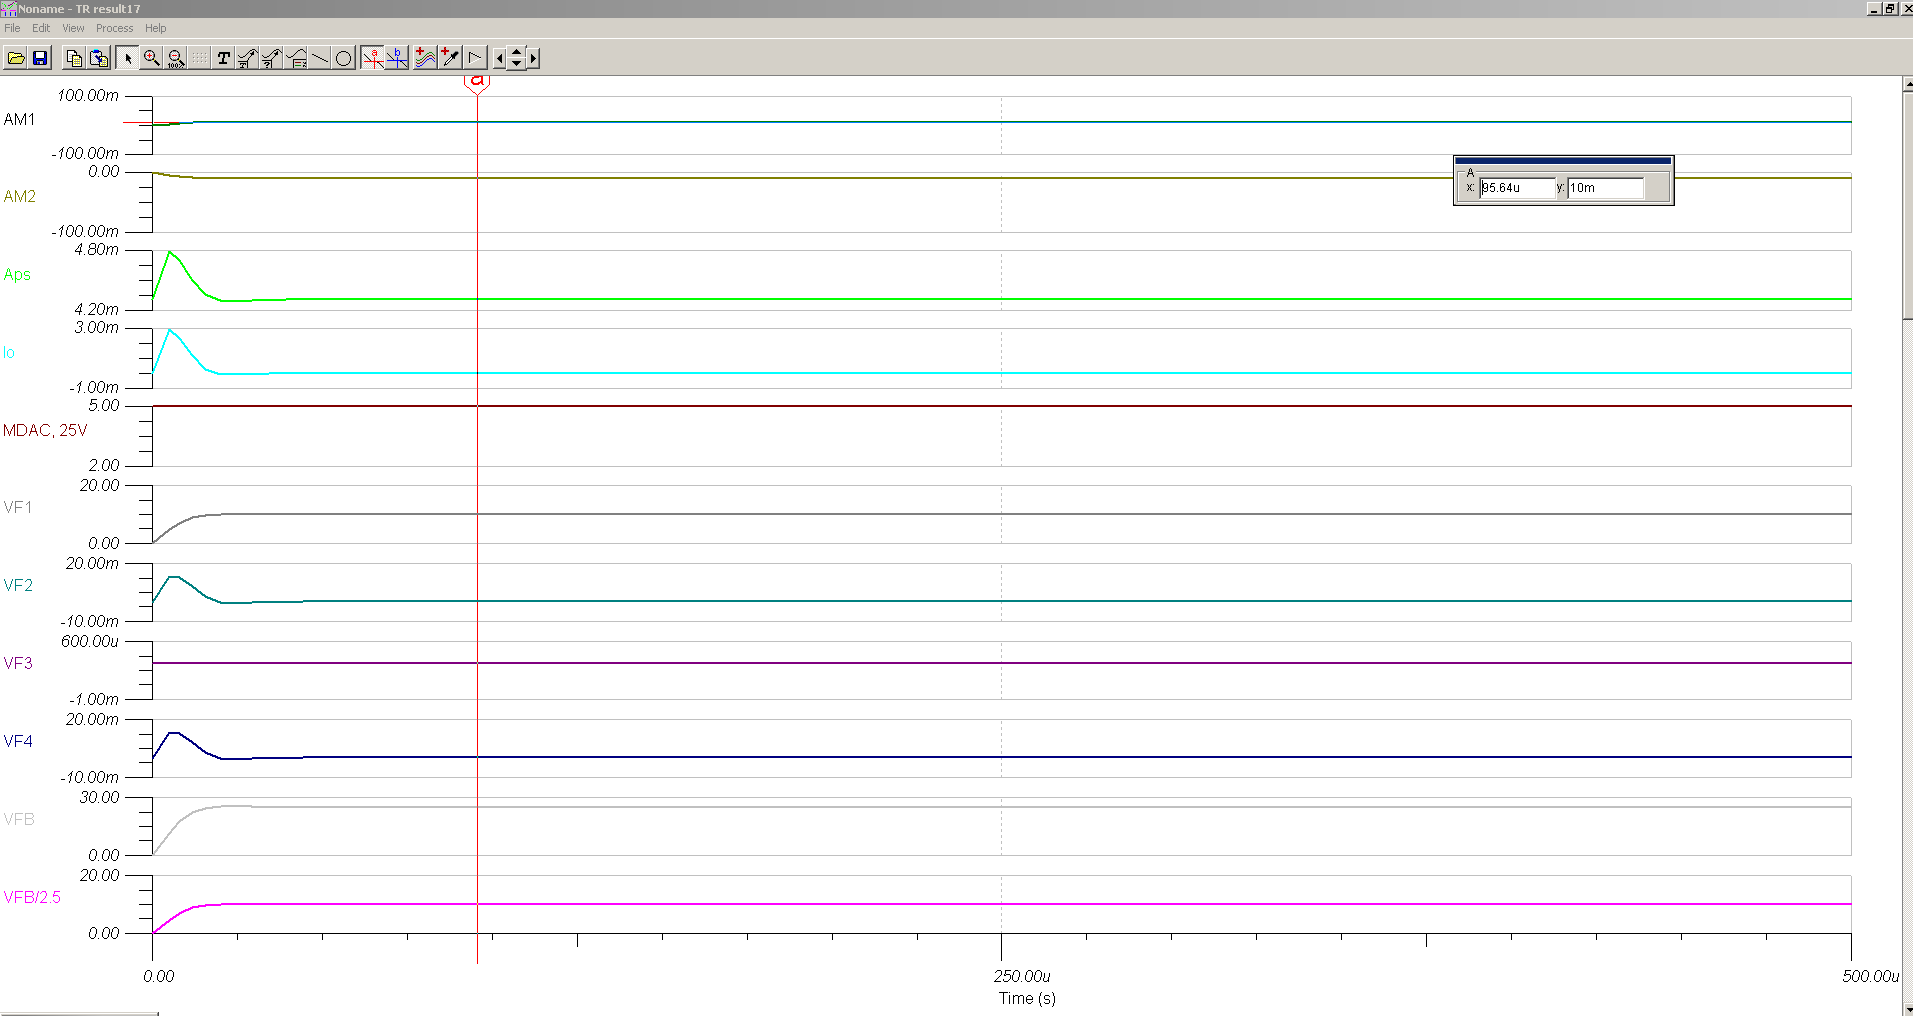
Task: Copy the diagram with the copy icon
Action: [x=74, y=58]
